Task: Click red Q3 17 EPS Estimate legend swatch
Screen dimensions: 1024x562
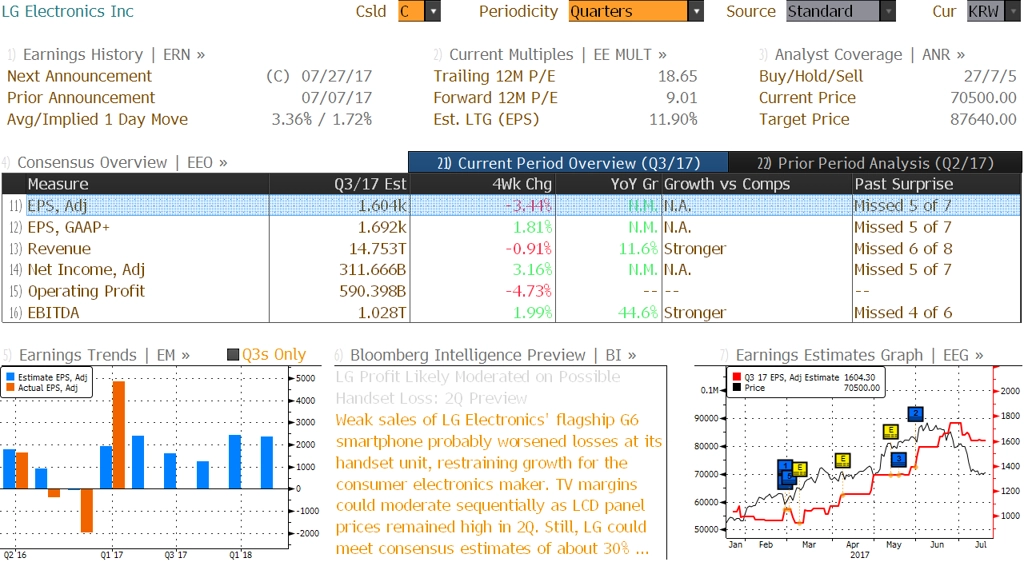Action: click(x=737, y=377)
